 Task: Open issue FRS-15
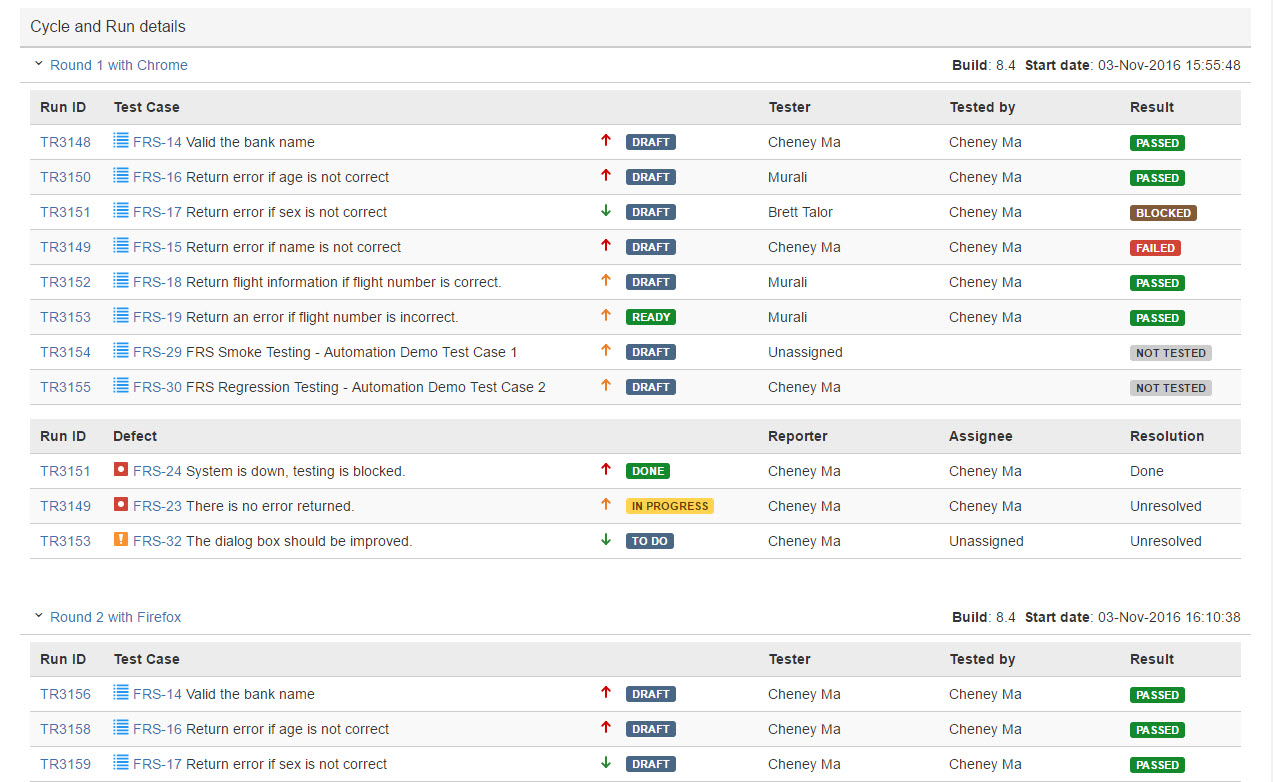pyautogui.click(x=157, y=247)
